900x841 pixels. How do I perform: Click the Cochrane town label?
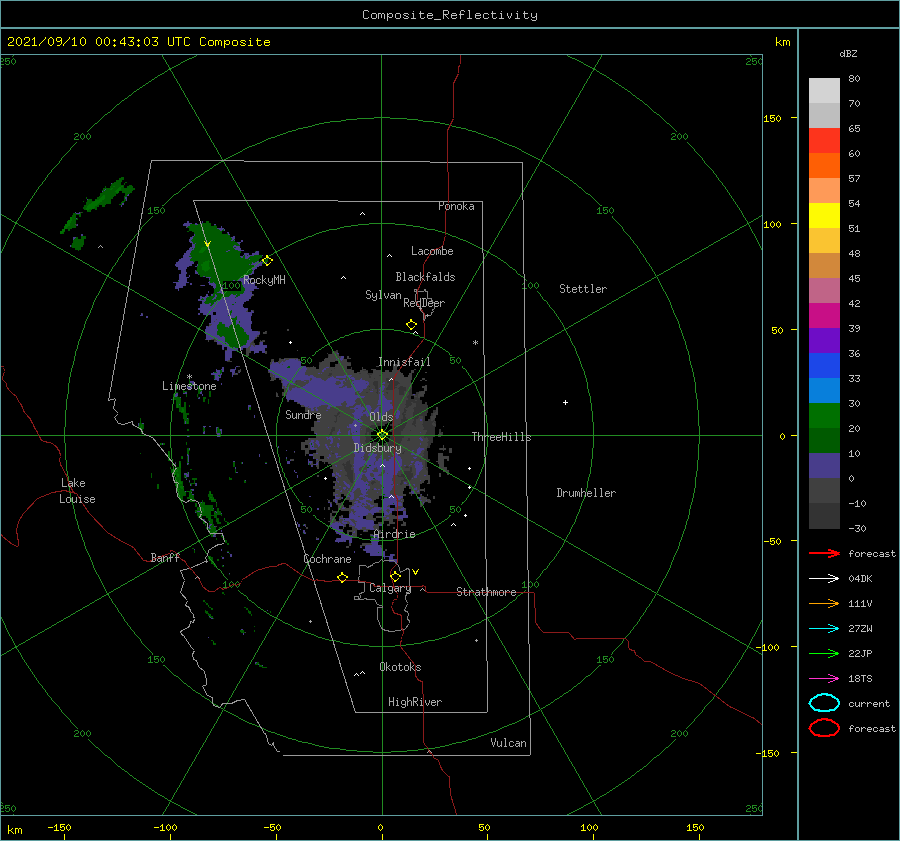point(327,559)
